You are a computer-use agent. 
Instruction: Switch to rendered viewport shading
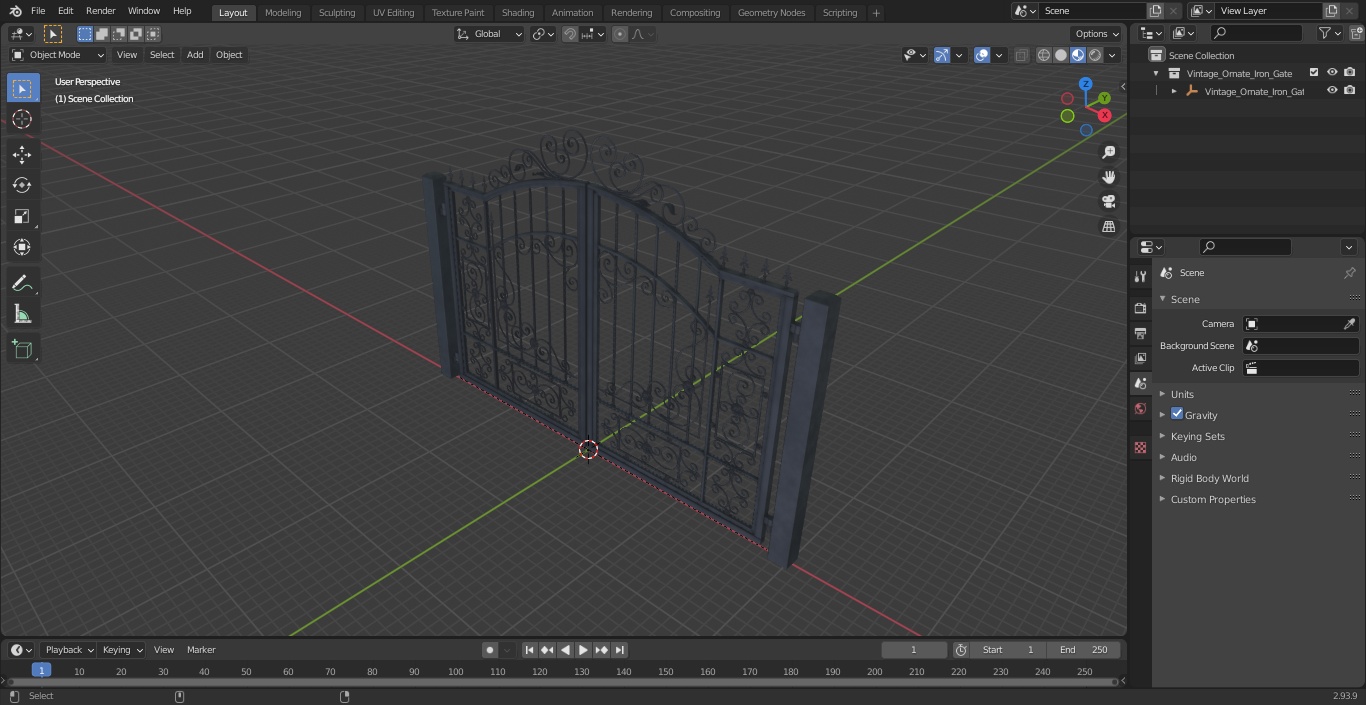[1095, 55]
